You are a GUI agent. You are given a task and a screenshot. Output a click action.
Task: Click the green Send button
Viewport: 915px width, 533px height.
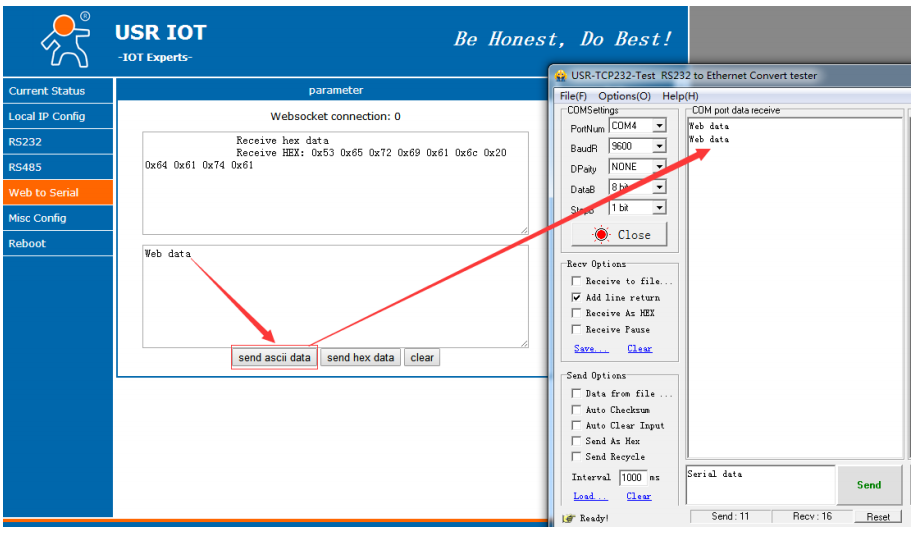pos(869,485)
